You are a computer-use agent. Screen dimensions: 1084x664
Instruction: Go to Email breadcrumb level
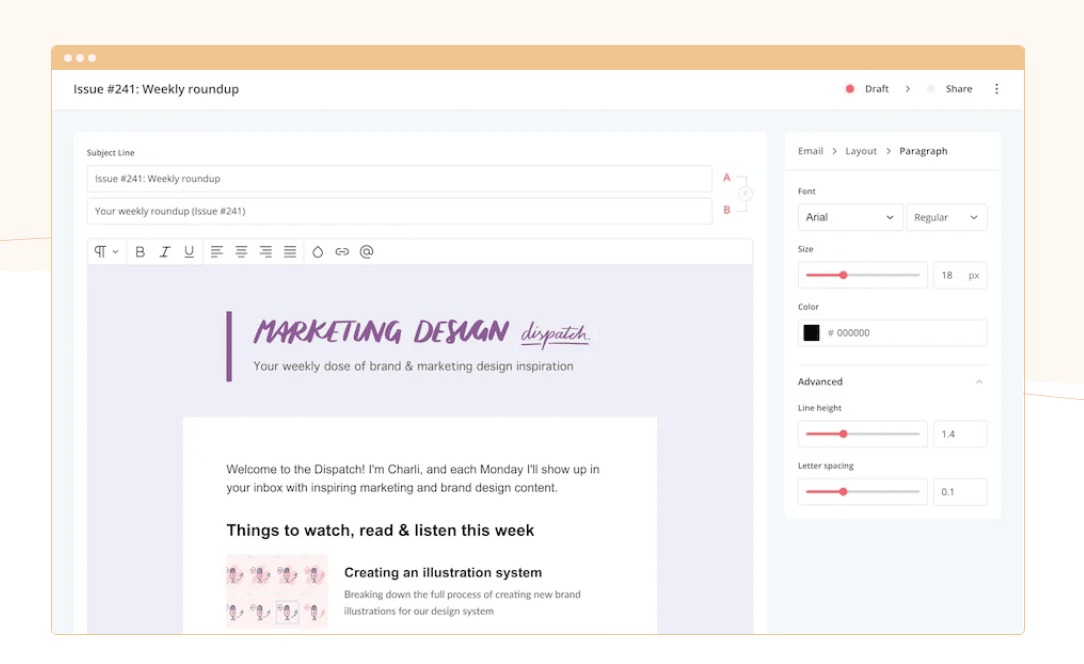tap(810, 151)
